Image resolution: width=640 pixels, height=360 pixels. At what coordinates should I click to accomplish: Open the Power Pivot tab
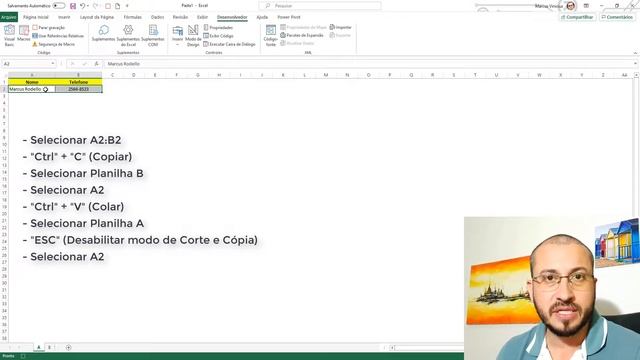click(289, 17)
